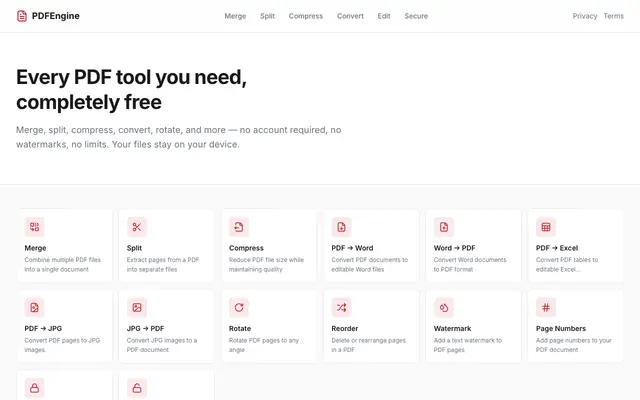The image size is (640, 400).
Task: Open Compress in the top navigation
Action: (306, 16)
